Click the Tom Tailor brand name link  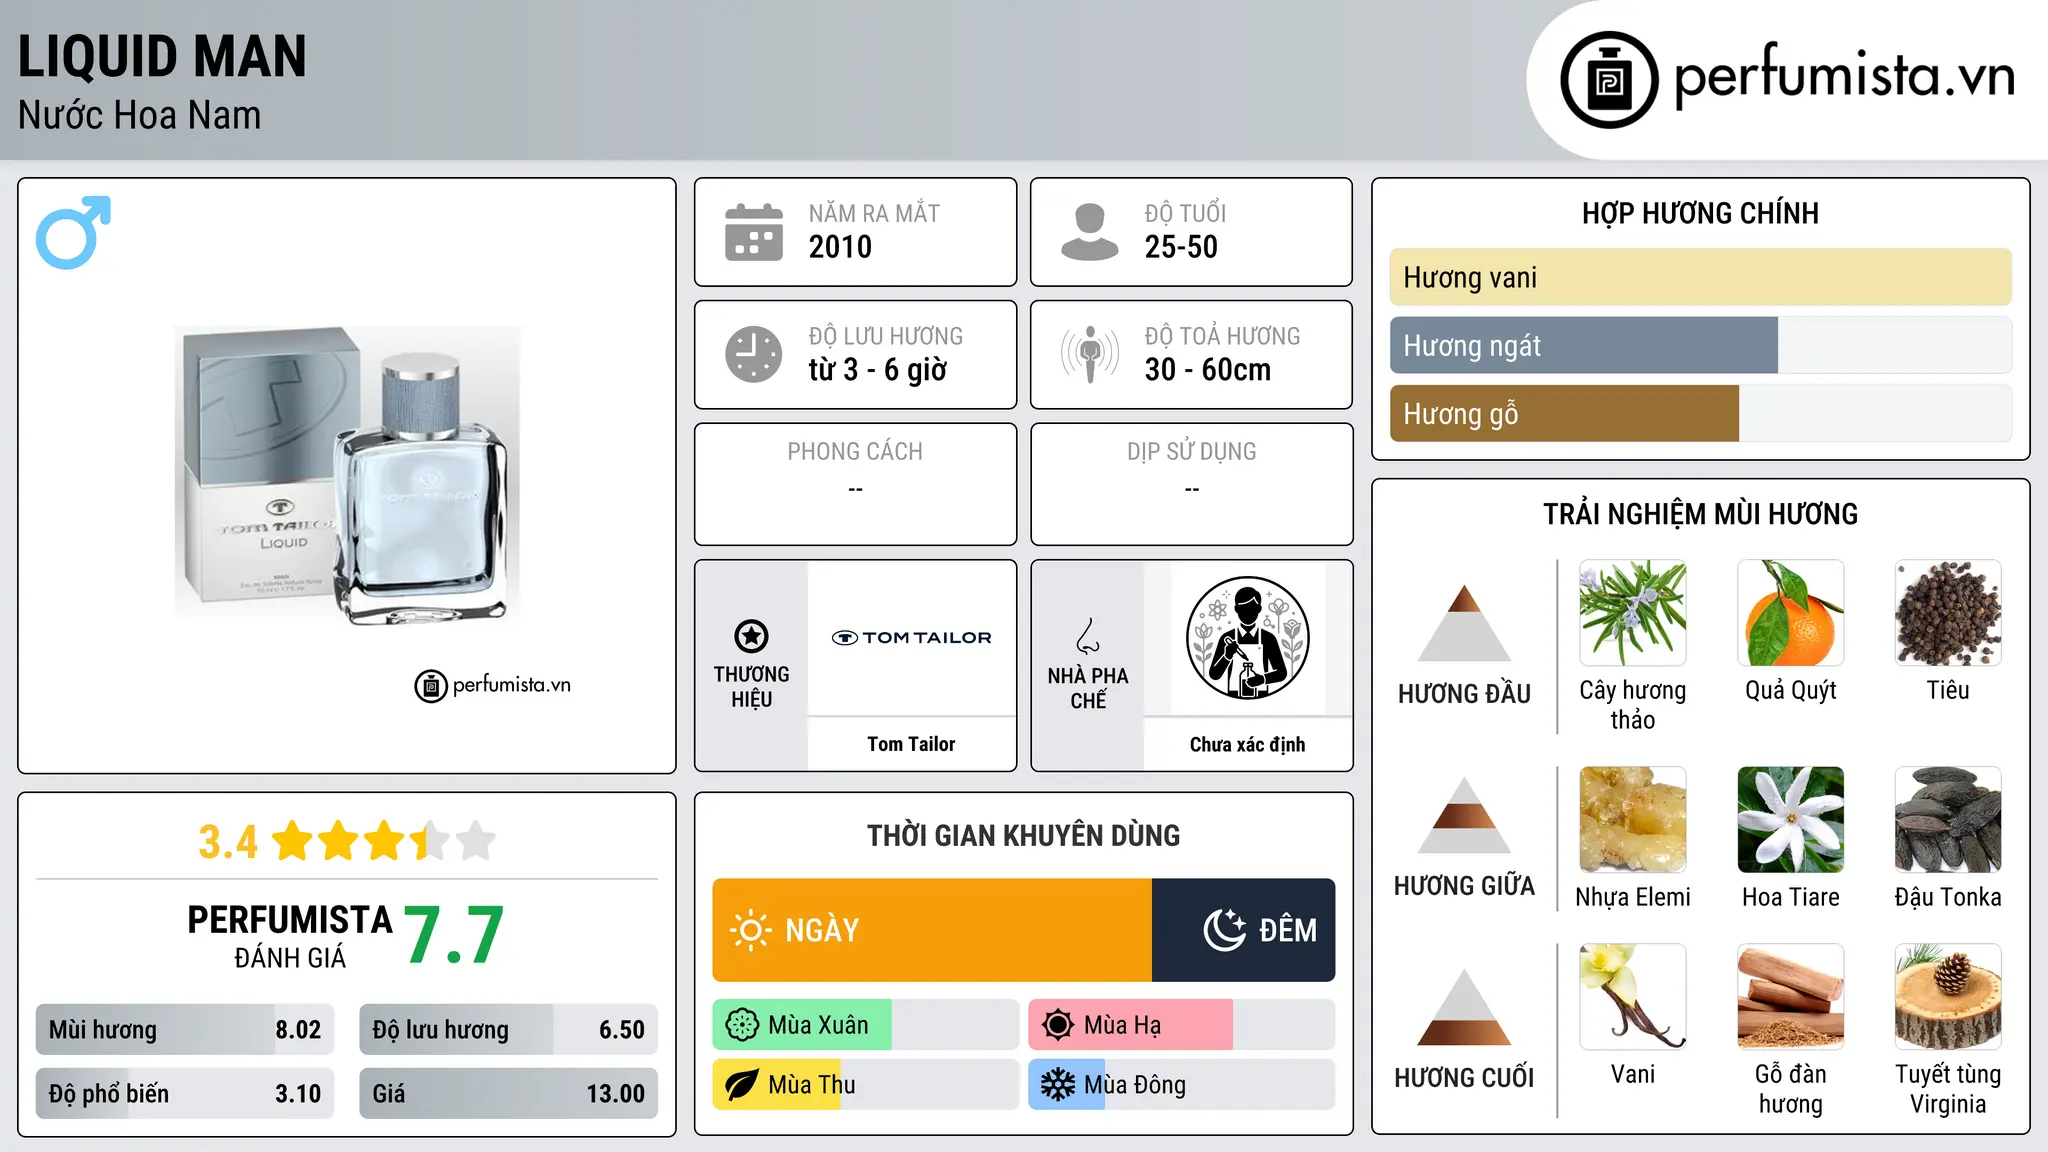911,744
